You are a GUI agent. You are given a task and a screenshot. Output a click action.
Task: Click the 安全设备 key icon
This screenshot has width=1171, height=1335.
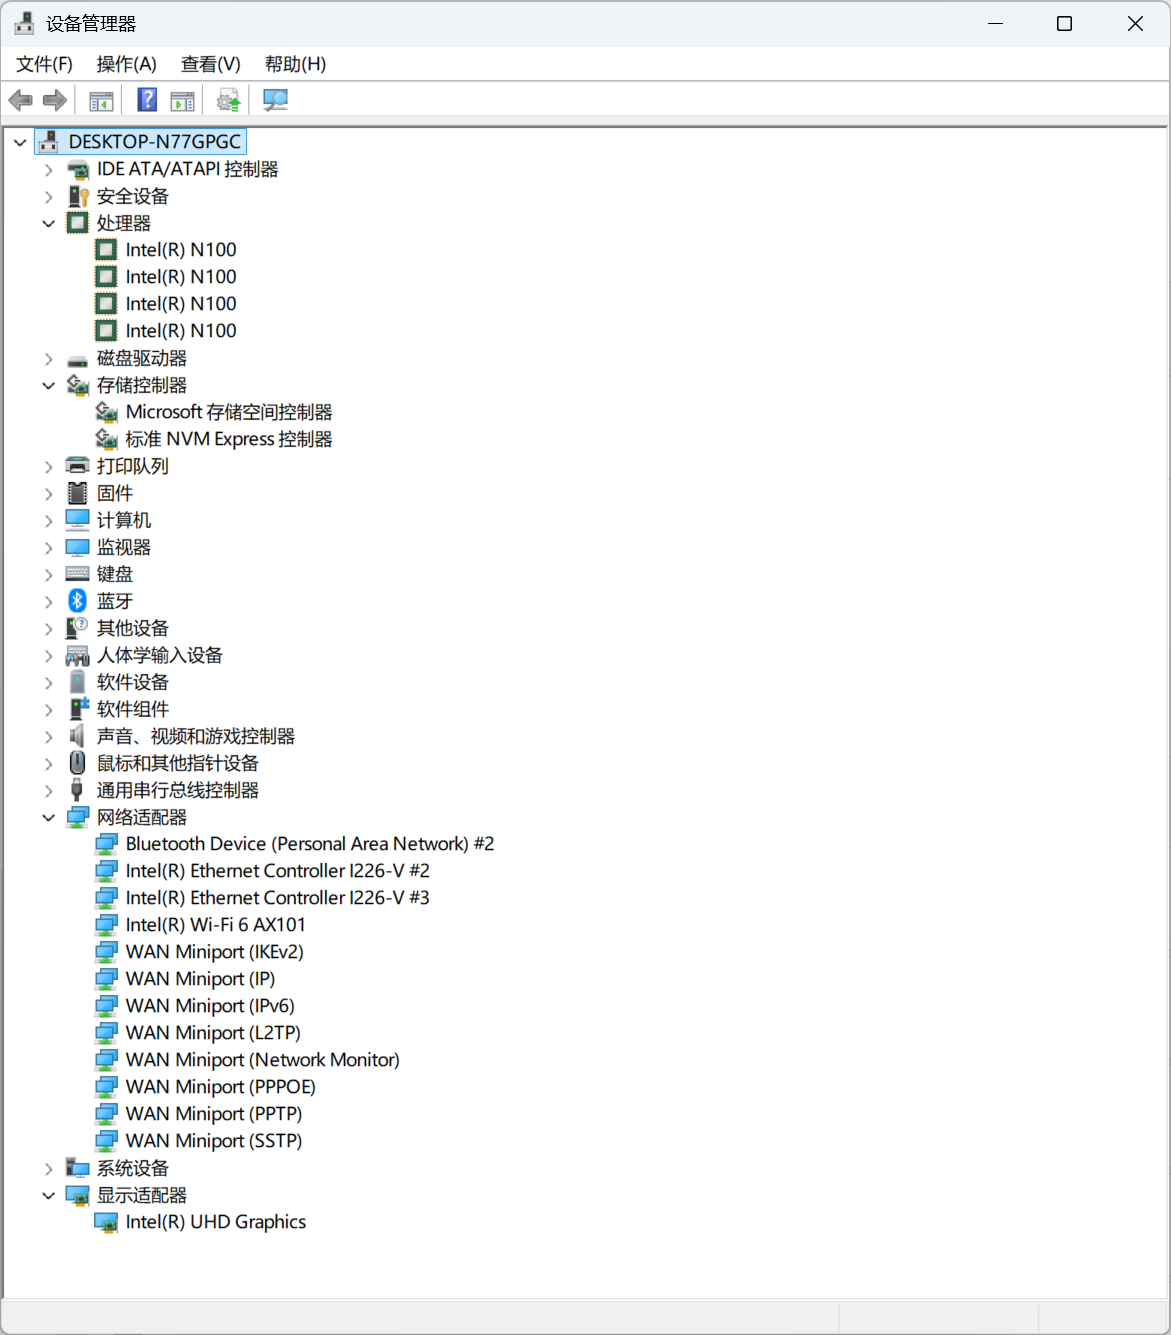pos(77,197)
